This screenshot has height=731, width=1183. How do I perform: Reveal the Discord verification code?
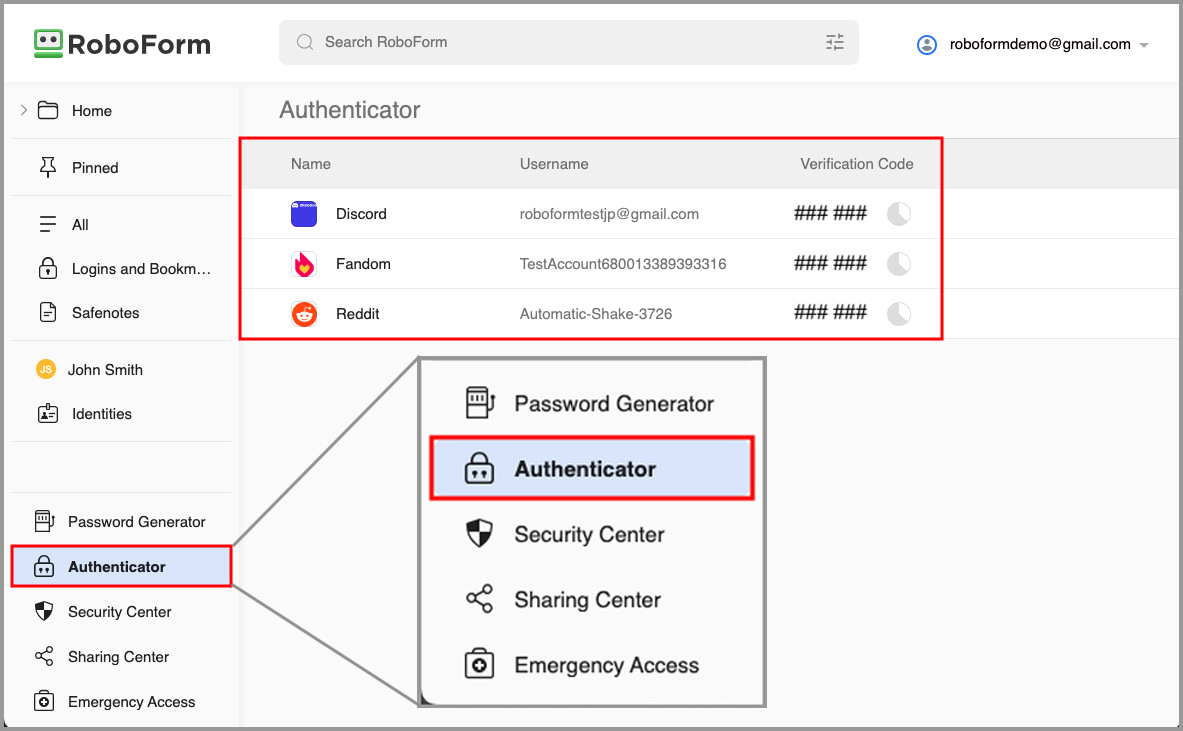[x=830, y=213]
